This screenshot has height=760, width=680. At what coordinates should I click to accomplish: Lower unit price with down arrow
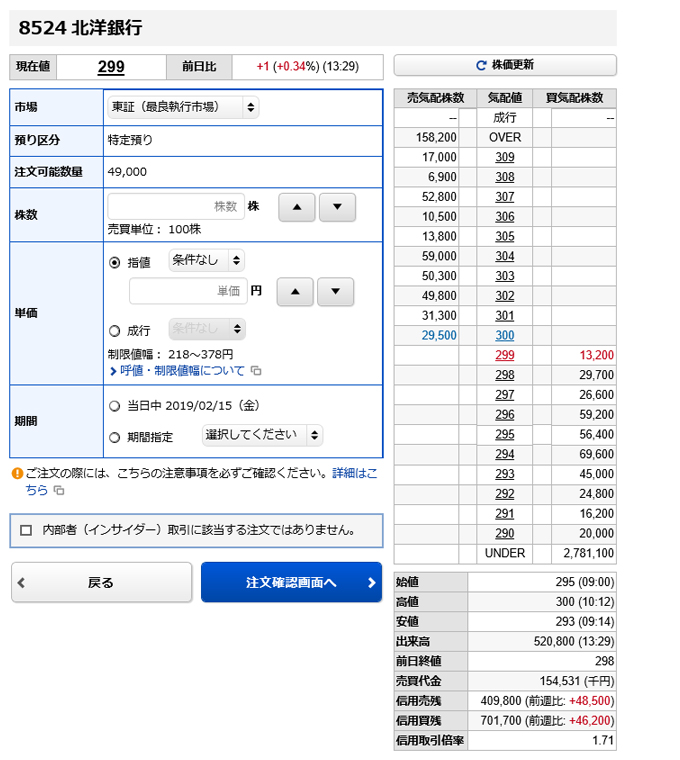[335, 292]
